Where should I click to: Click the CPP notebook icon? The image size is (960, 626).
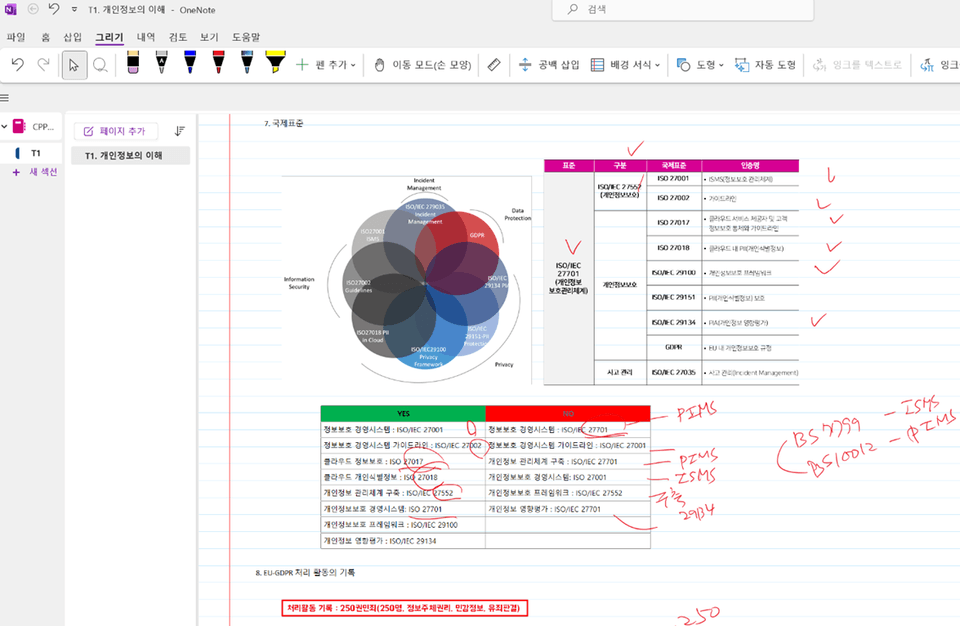click(19, 126)
